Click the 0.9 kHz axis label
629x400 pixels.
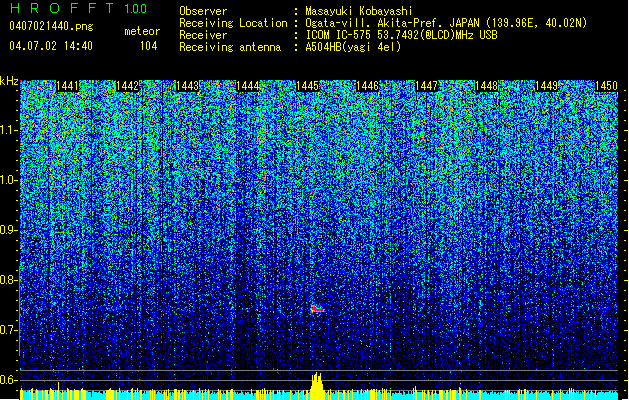click(9, 231)
